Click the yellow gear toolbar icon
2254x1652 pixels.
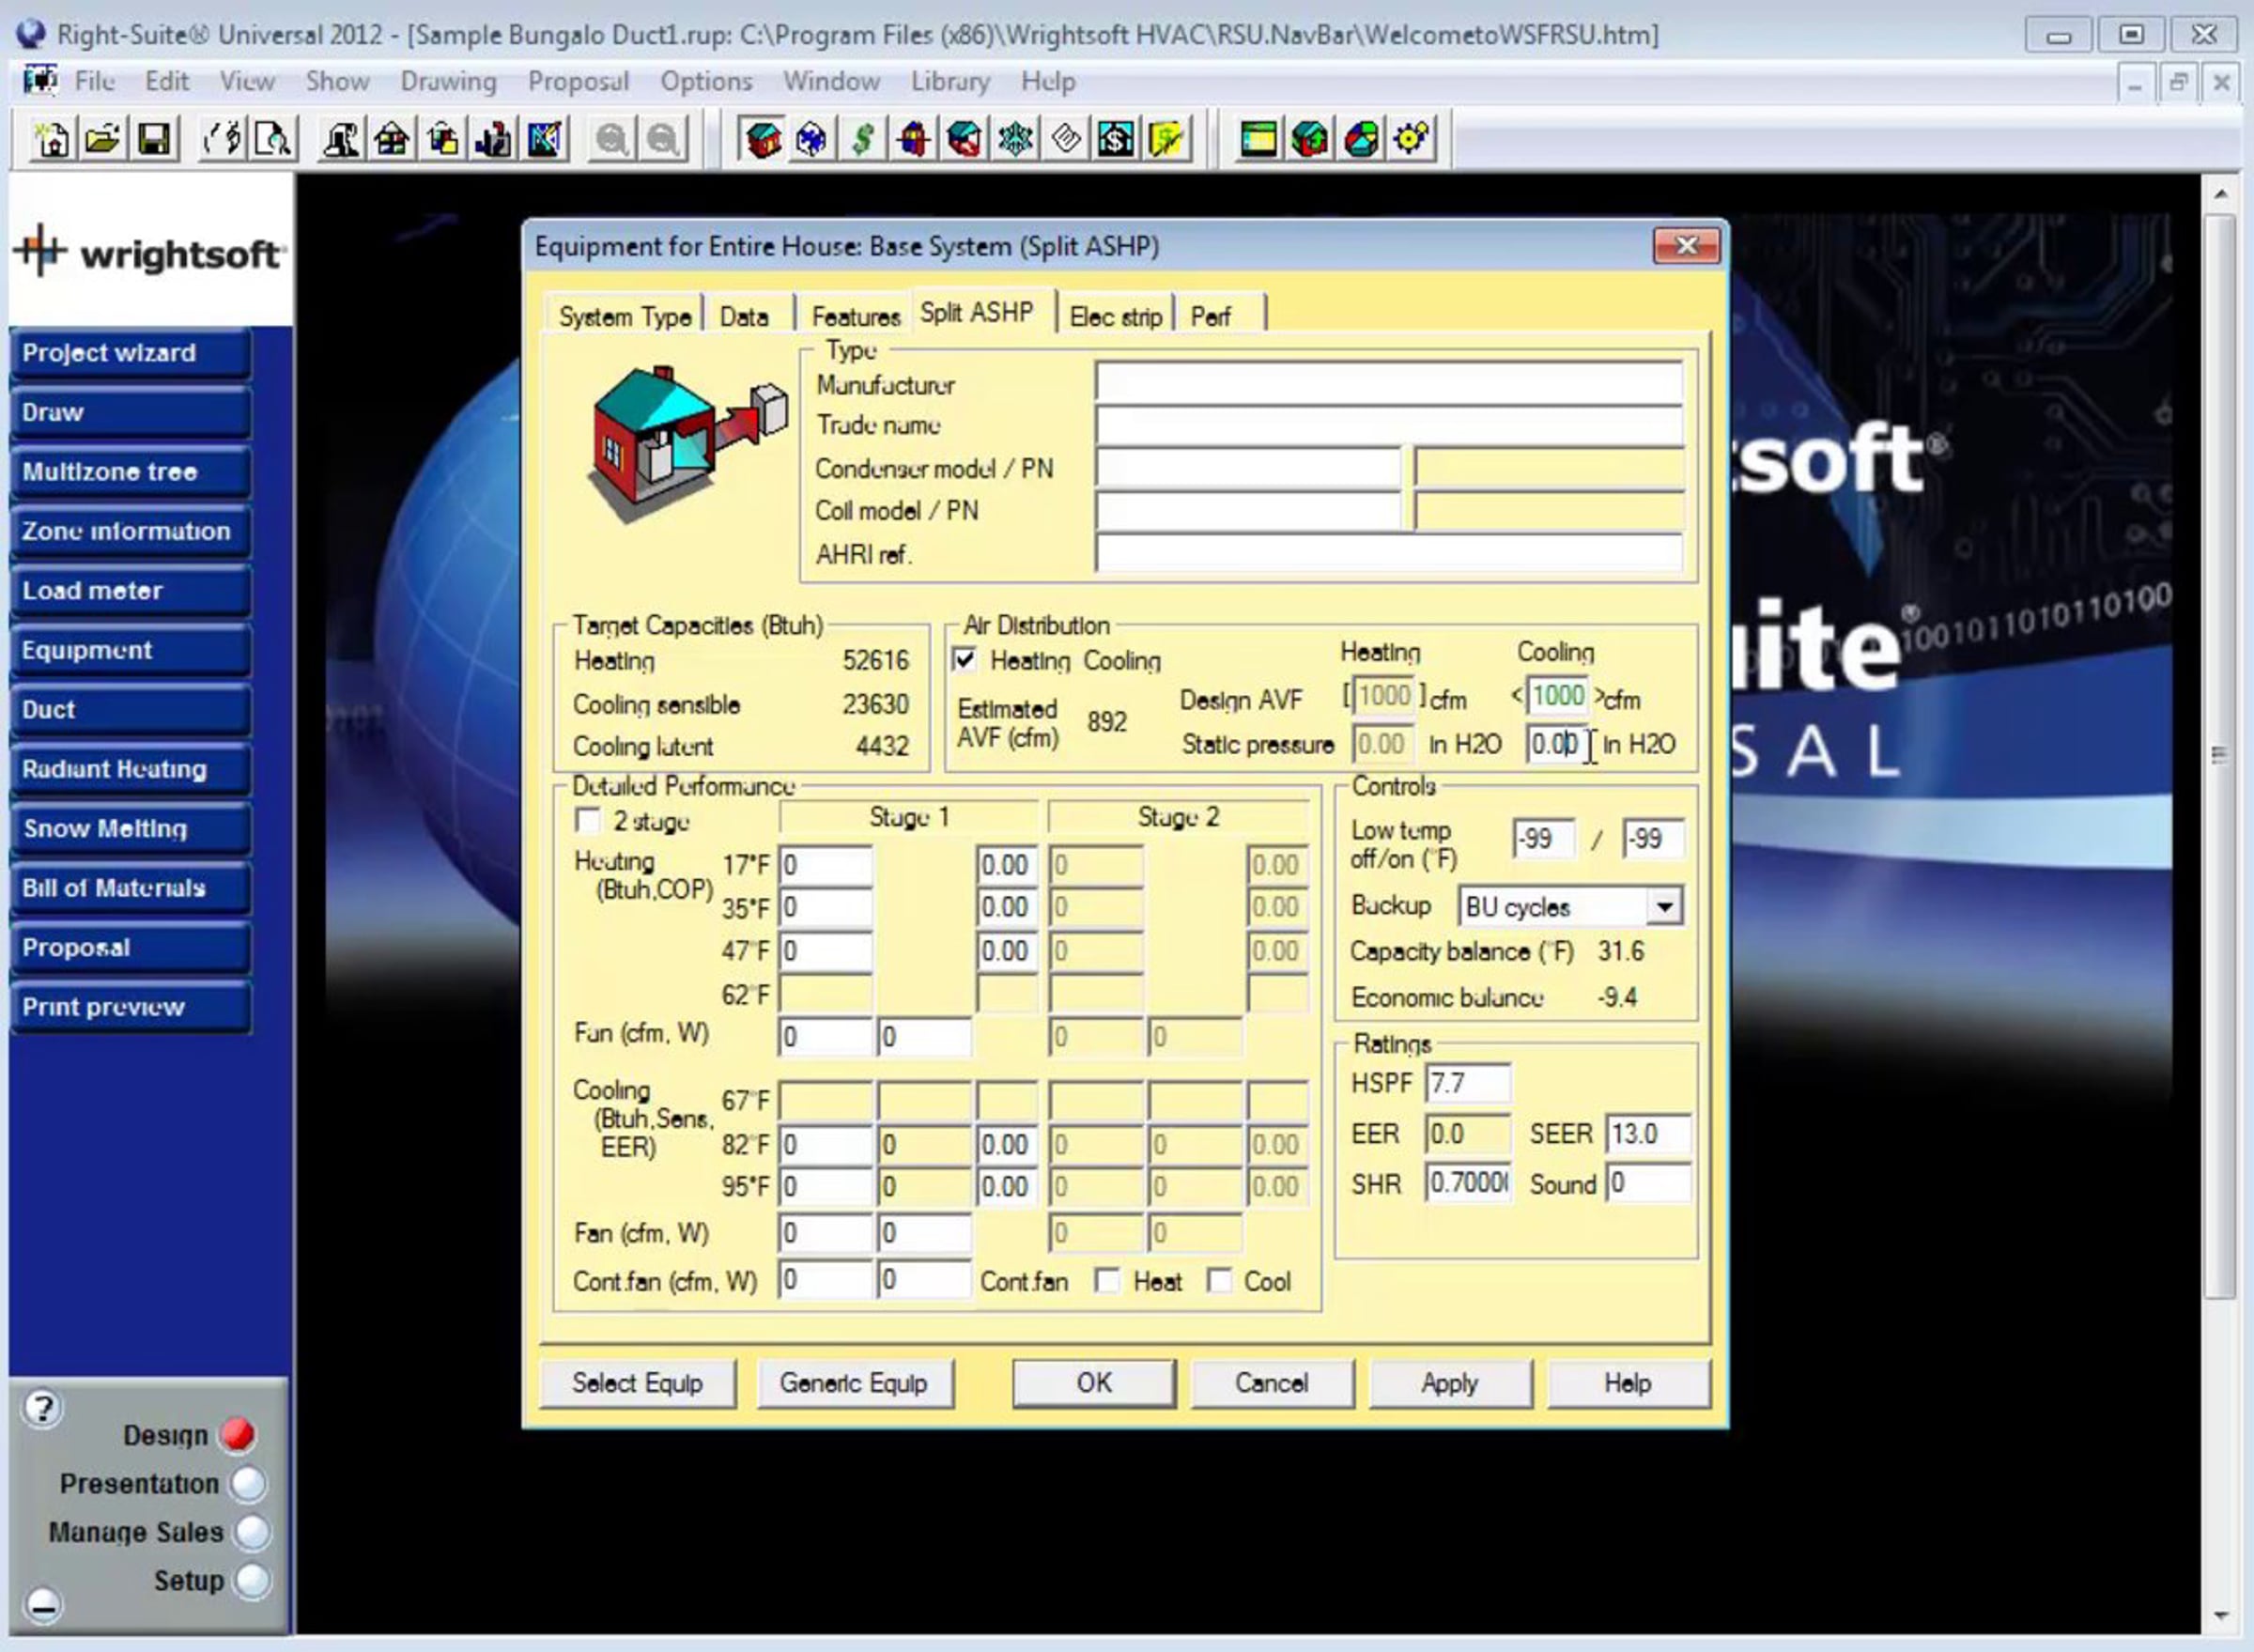coord(1411,139)
